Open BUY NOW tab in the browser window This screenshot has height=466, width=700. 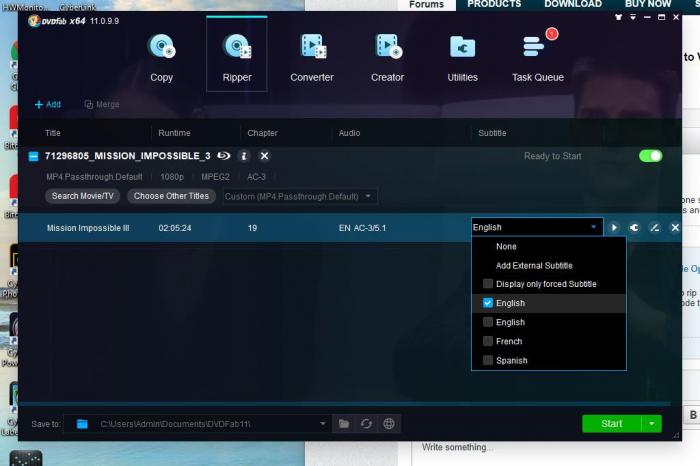pyautogui.click(x=648, y=4)
